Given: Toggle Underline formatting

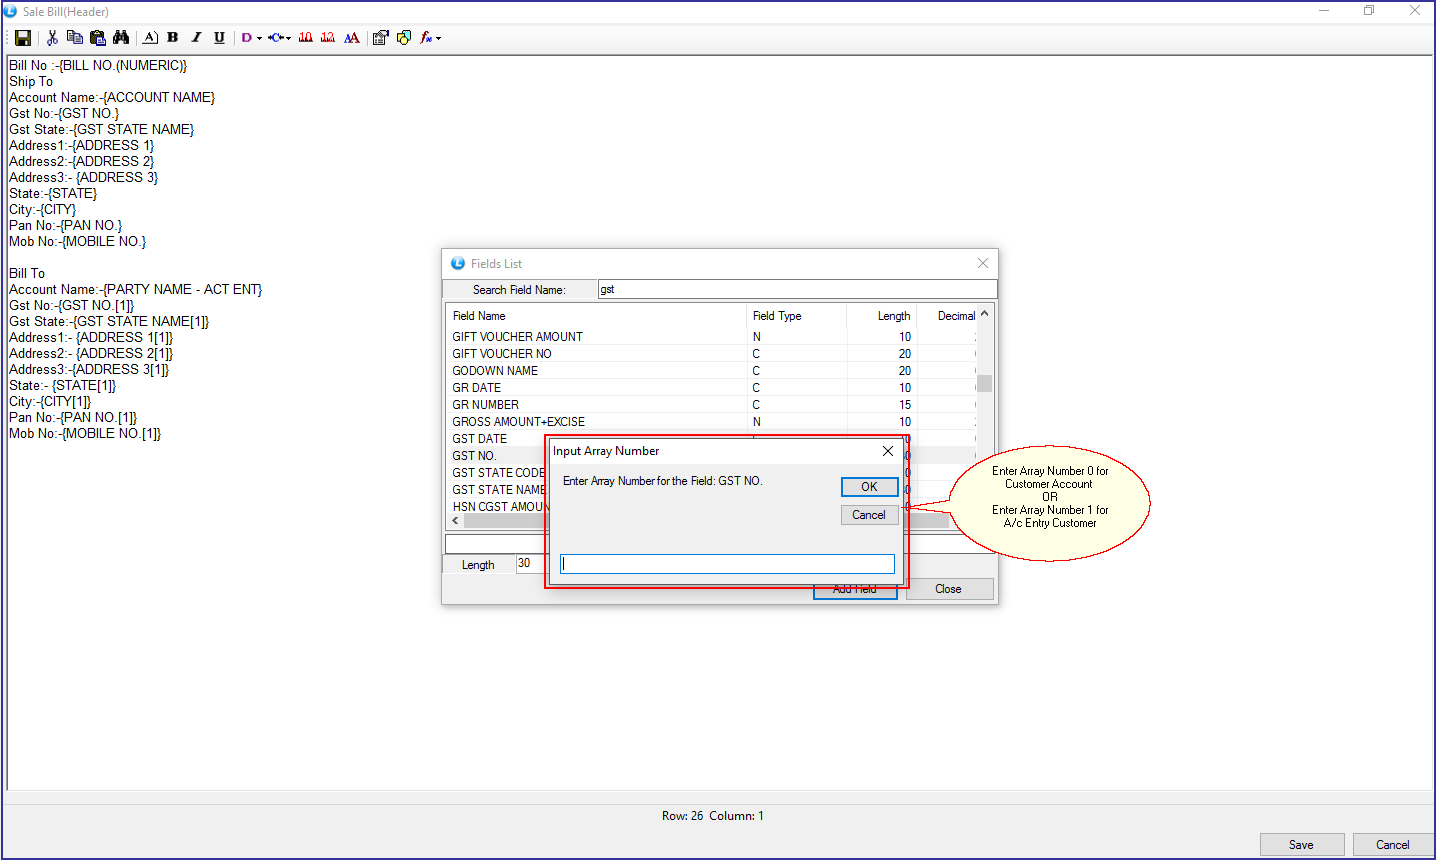Looking at the screenshot, I should [219, 38].
